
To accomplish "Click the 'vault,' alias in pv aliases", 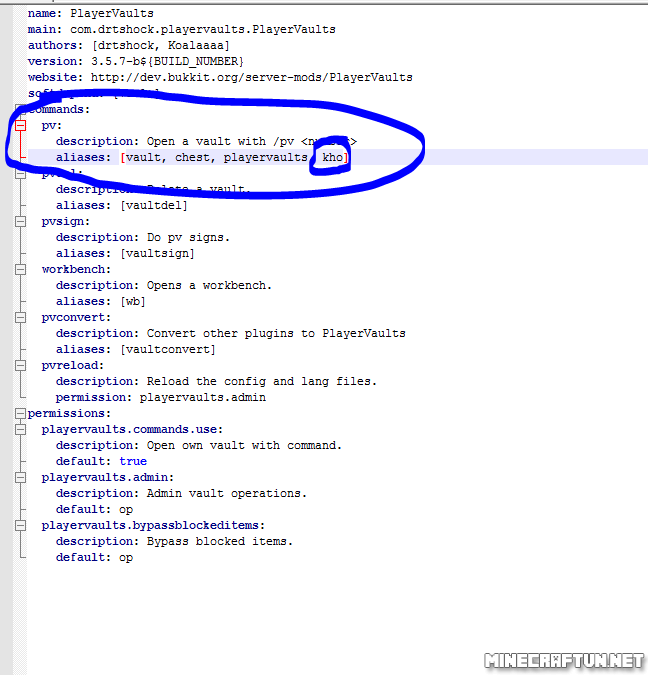I will (x=146, y=157).
